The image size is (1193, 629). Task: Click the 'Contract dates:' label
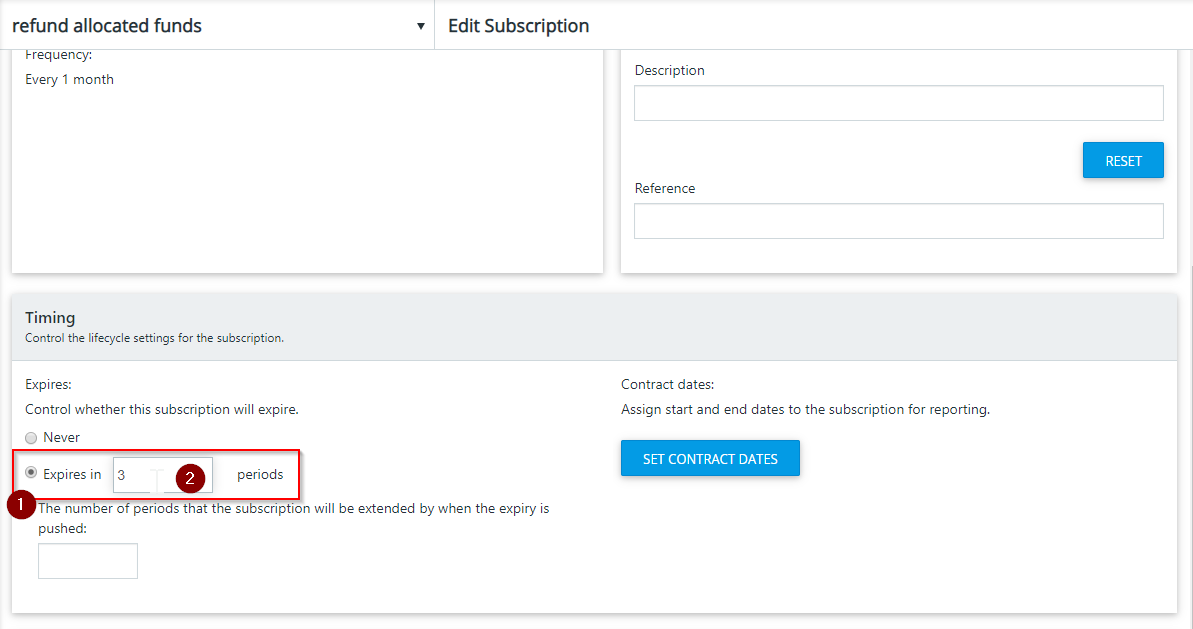click(x=667, y=385)
